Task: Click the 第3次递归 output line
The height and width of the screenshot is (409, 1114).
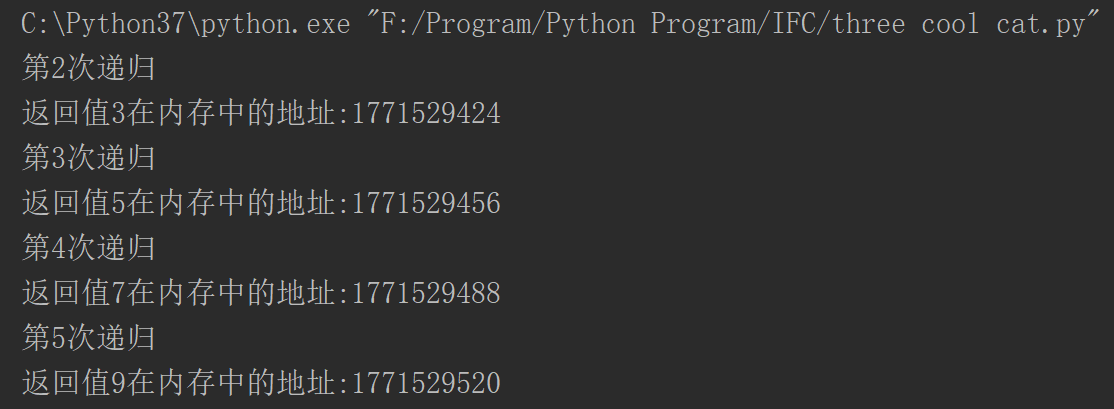Action: pyautogui.click(x=88, y=158)
